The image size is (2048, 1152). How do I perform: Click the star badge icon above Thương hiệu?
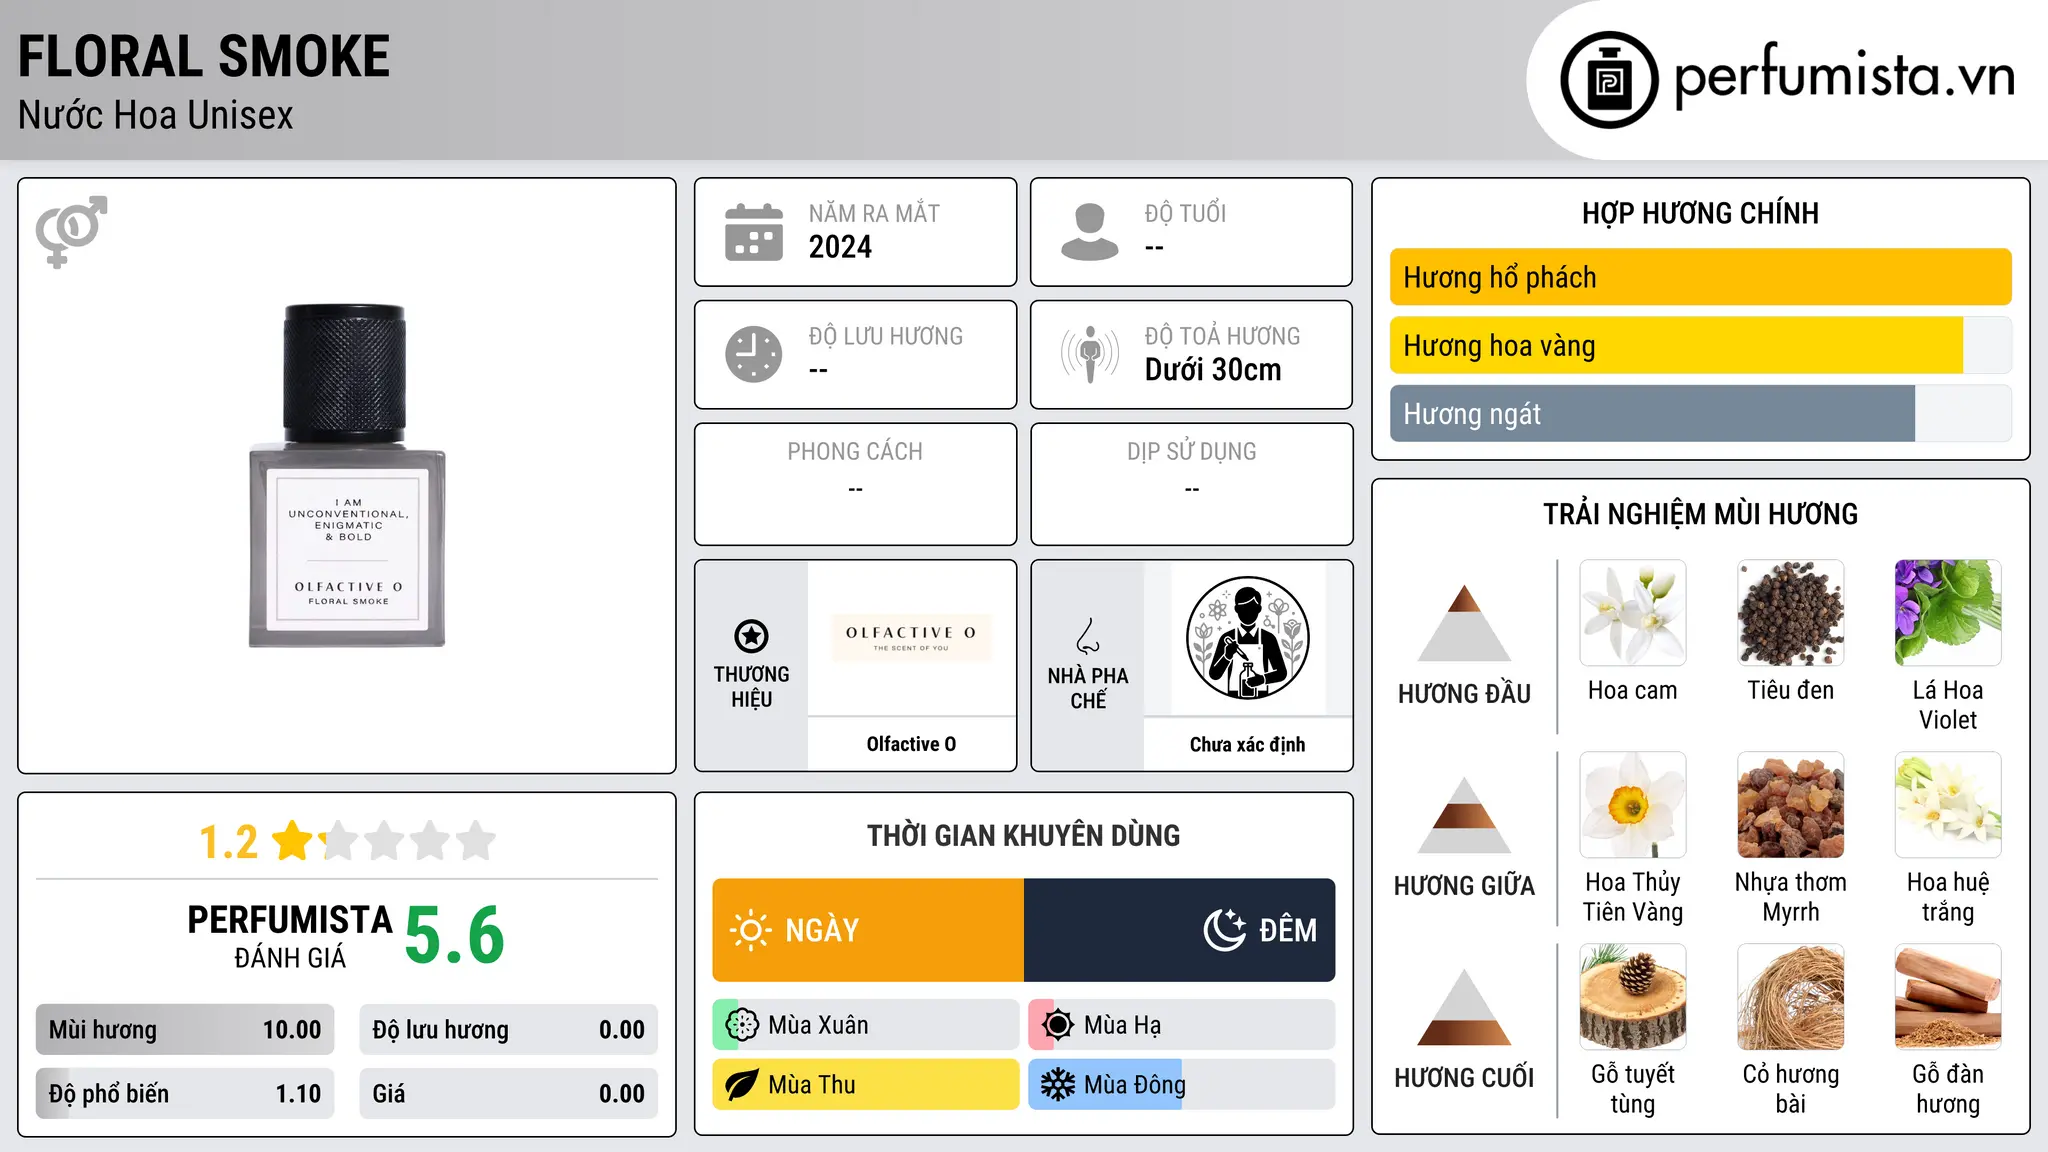click(x=751, y=636)
